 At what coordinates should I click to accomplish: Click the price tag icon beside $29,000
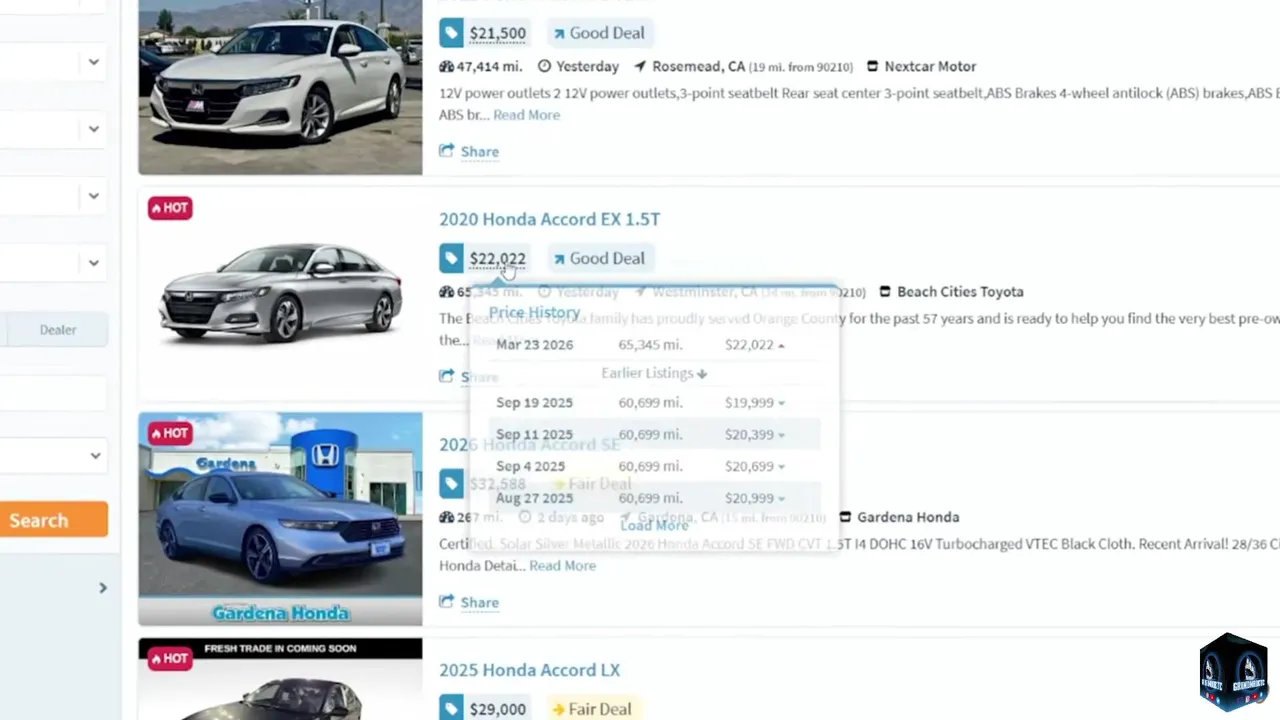click(451, 709)
